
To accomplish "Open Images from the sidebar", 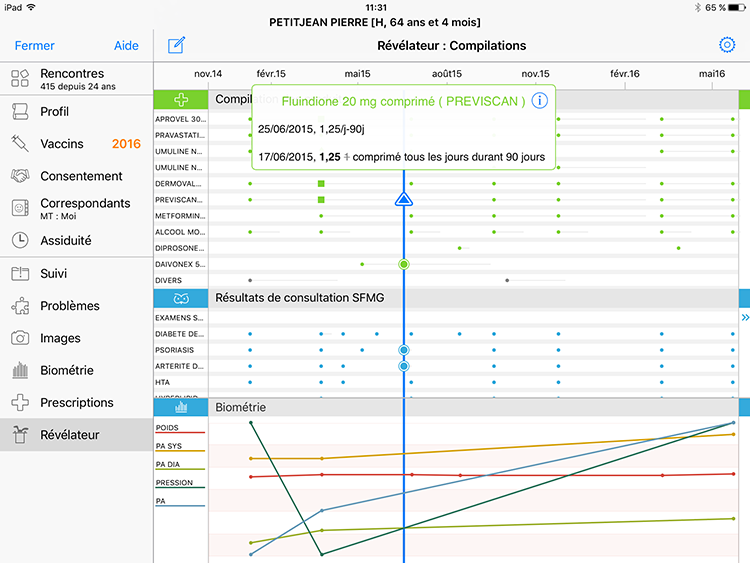I will [x=60, y=338].
